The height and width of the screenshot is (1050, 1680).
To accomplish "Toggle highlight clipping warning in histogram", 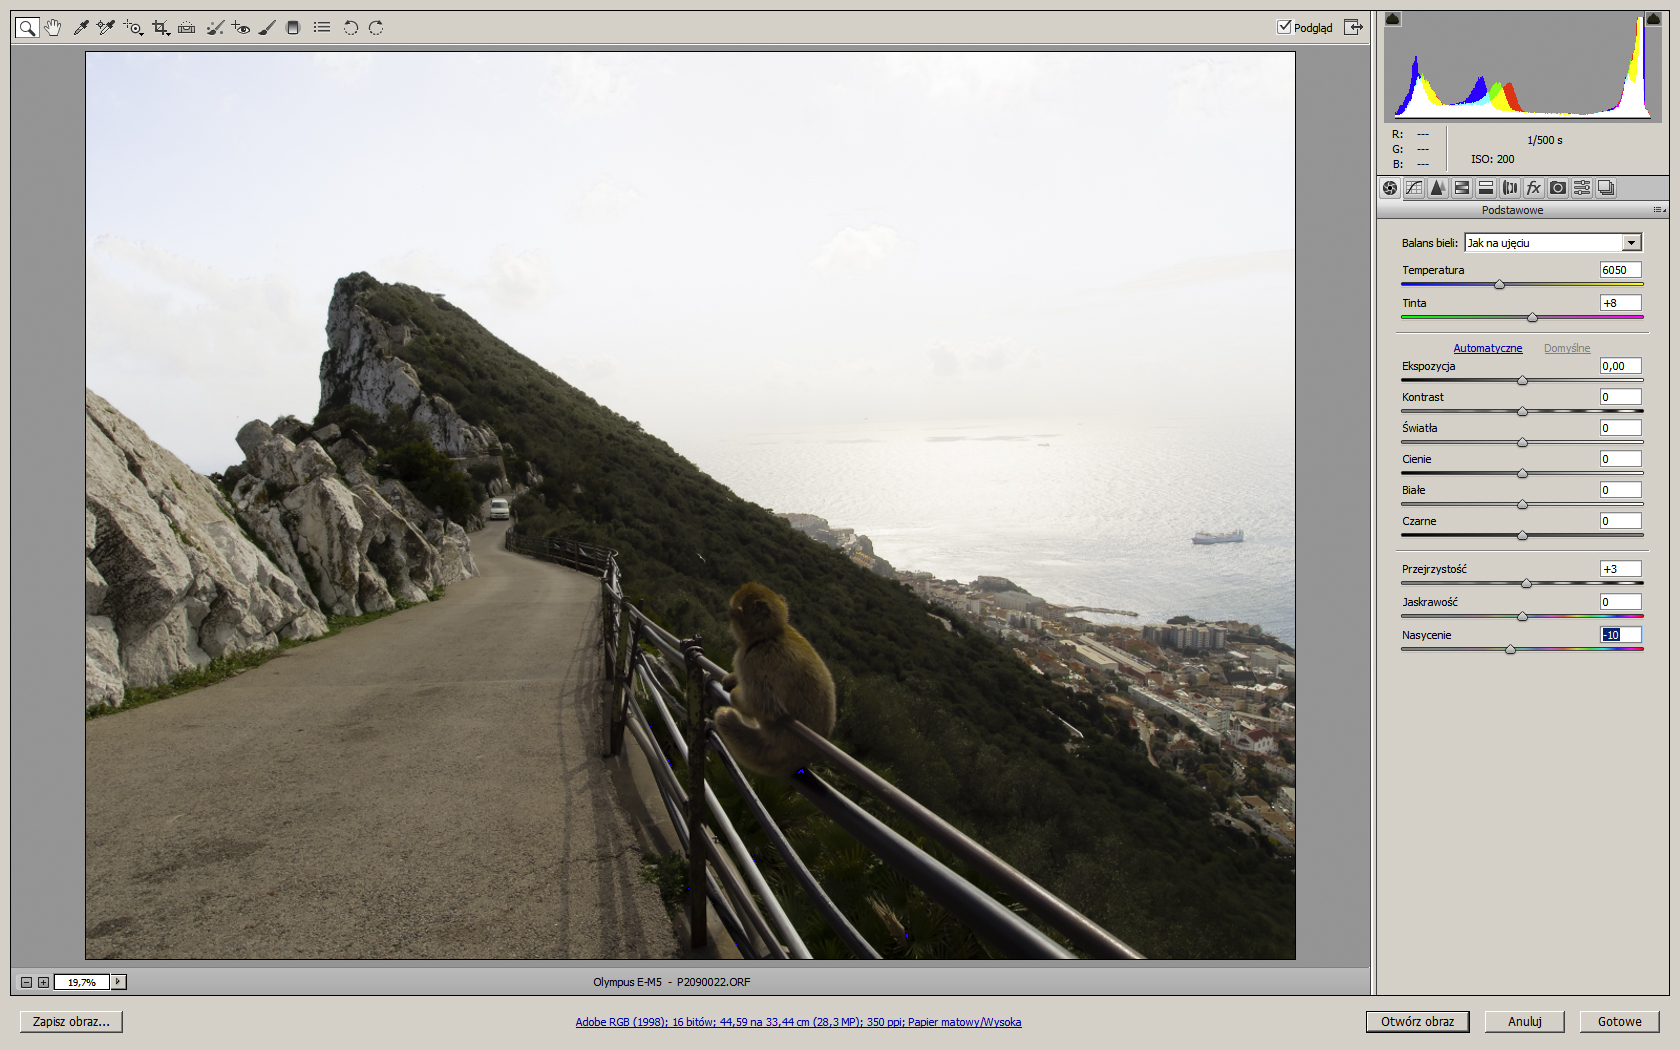I will point(1653,19).
